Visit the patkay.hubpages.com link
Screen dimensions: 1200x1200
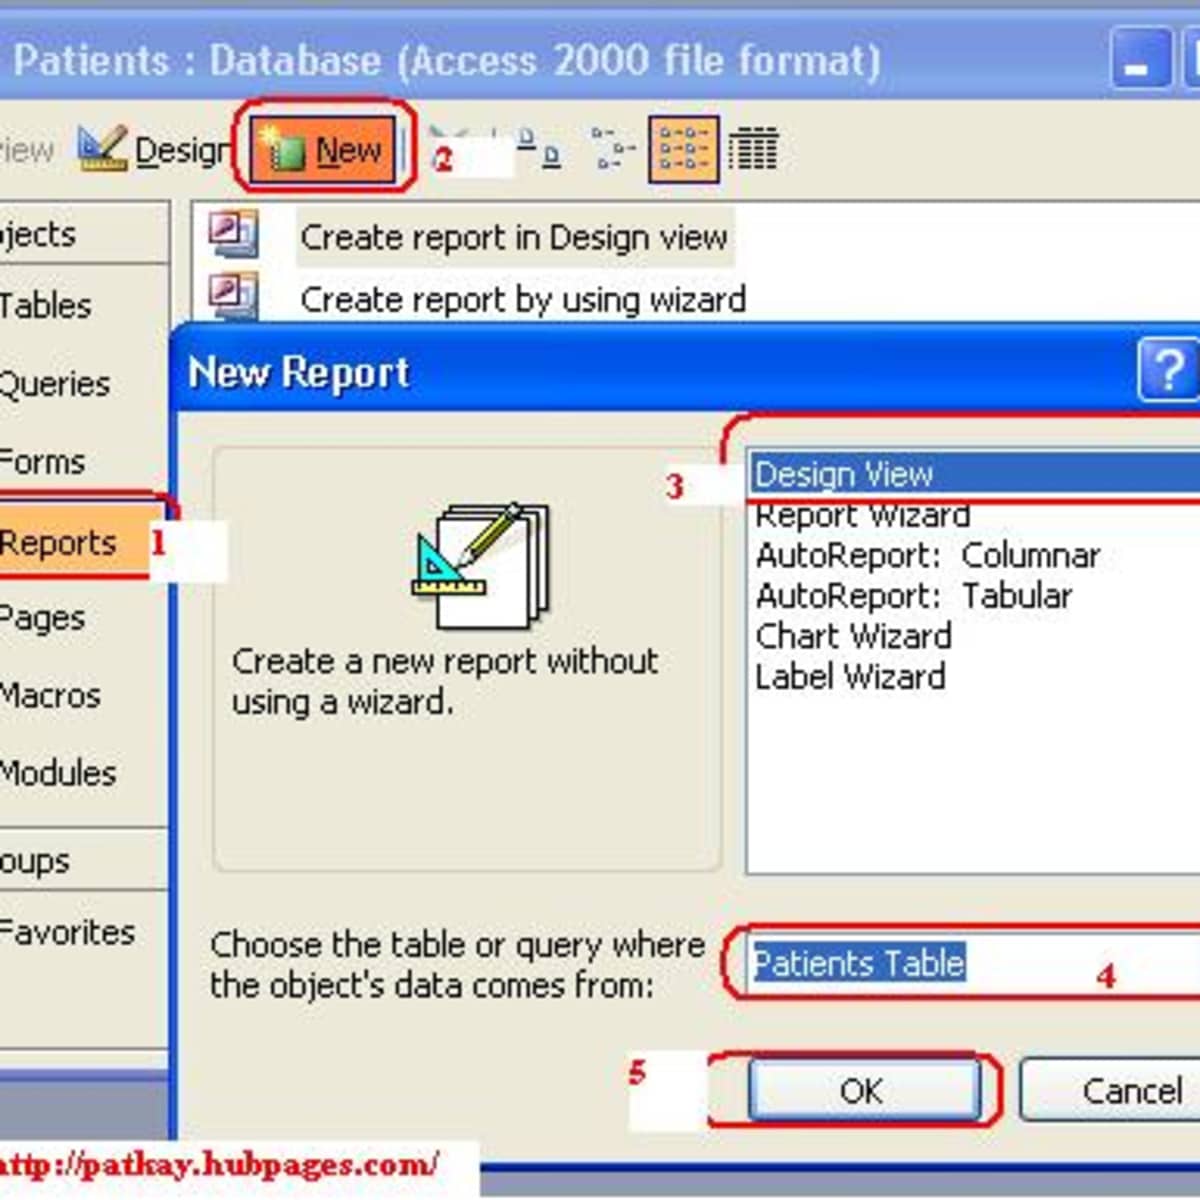(x=220, y=1163)
